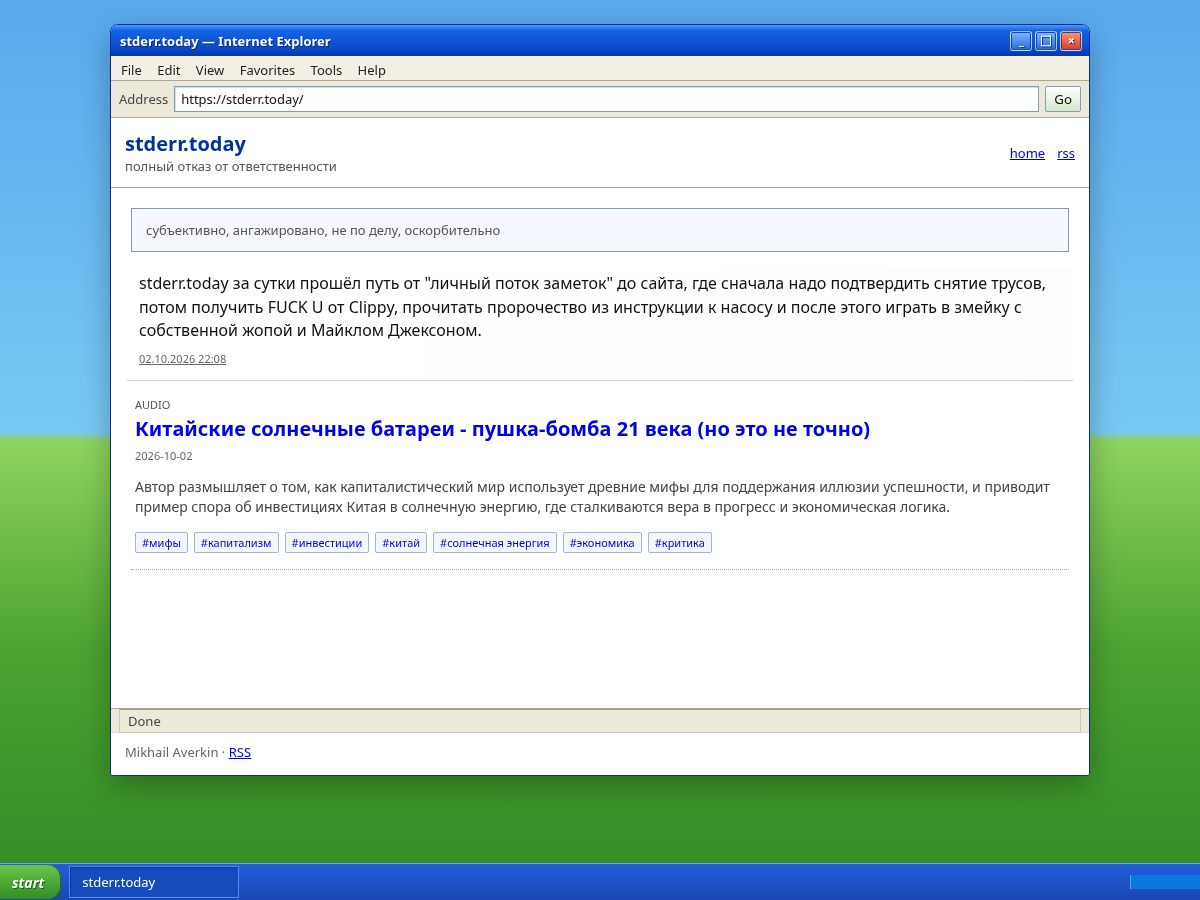Click the Address label
1200x900 pixels.
click(x=143, y=99)
